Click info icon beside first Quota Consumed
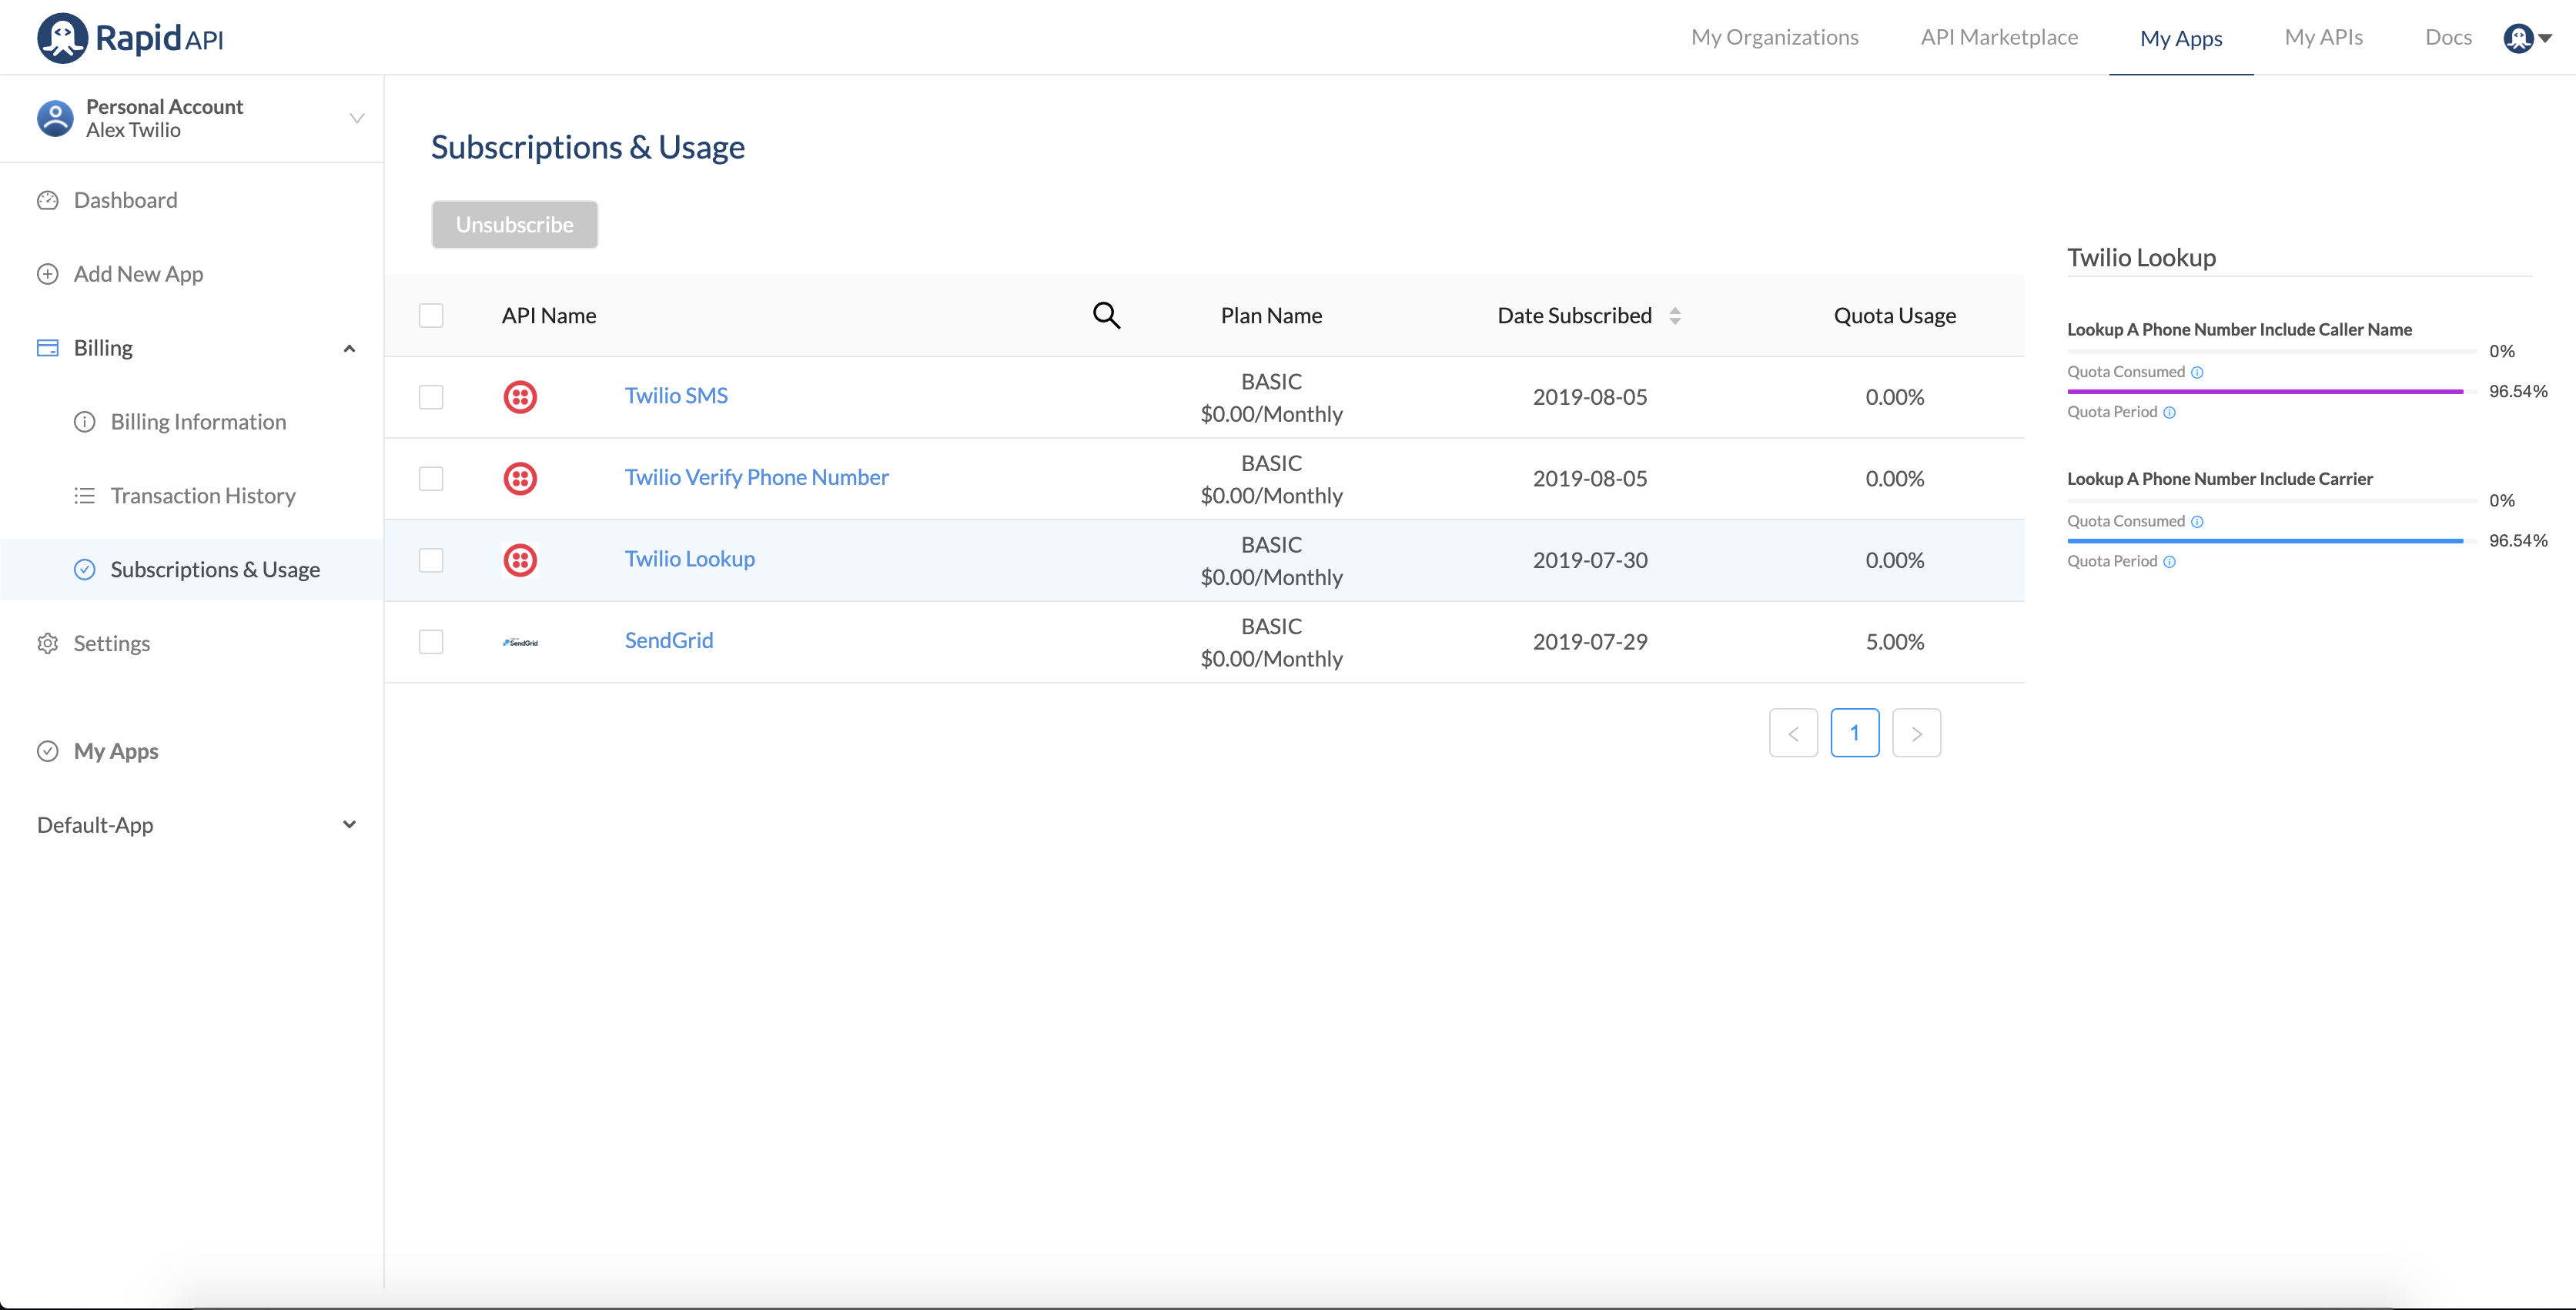Viewport: 2576px width, 1310px height. [x=2197, y=372]
